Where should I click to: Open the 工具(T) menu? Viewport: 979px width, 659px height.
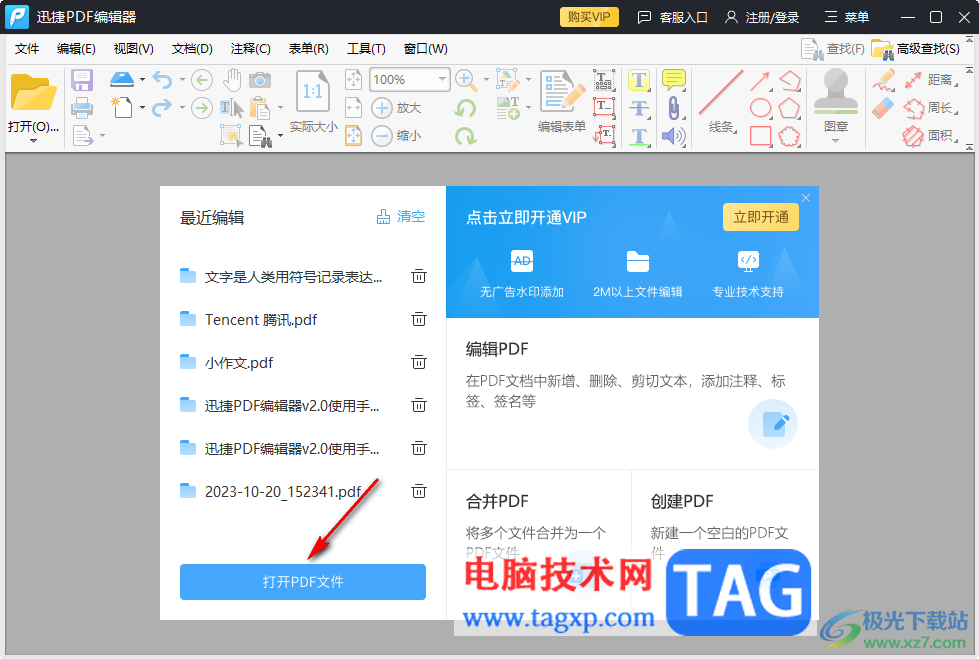[x=367, y=49]
